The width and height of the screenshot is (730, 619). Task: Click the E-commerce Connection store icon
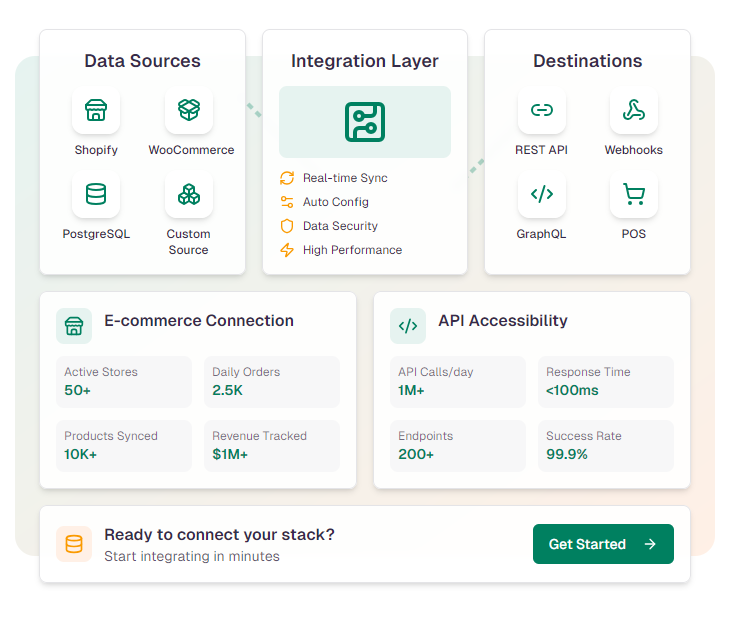coord(74,326)
